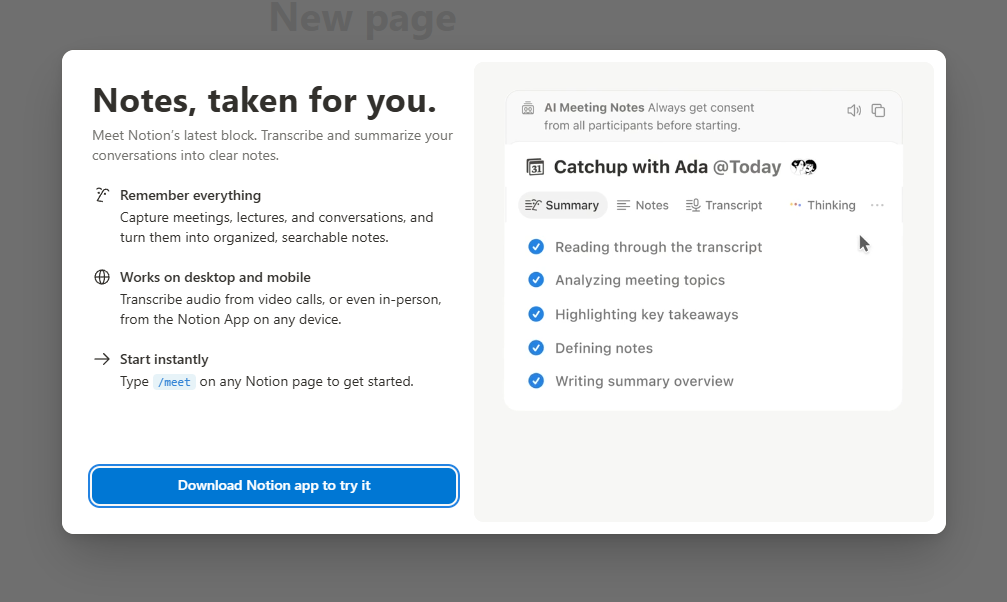
Task: Open the Transcript tab
Action: click(x=724, y=205)
